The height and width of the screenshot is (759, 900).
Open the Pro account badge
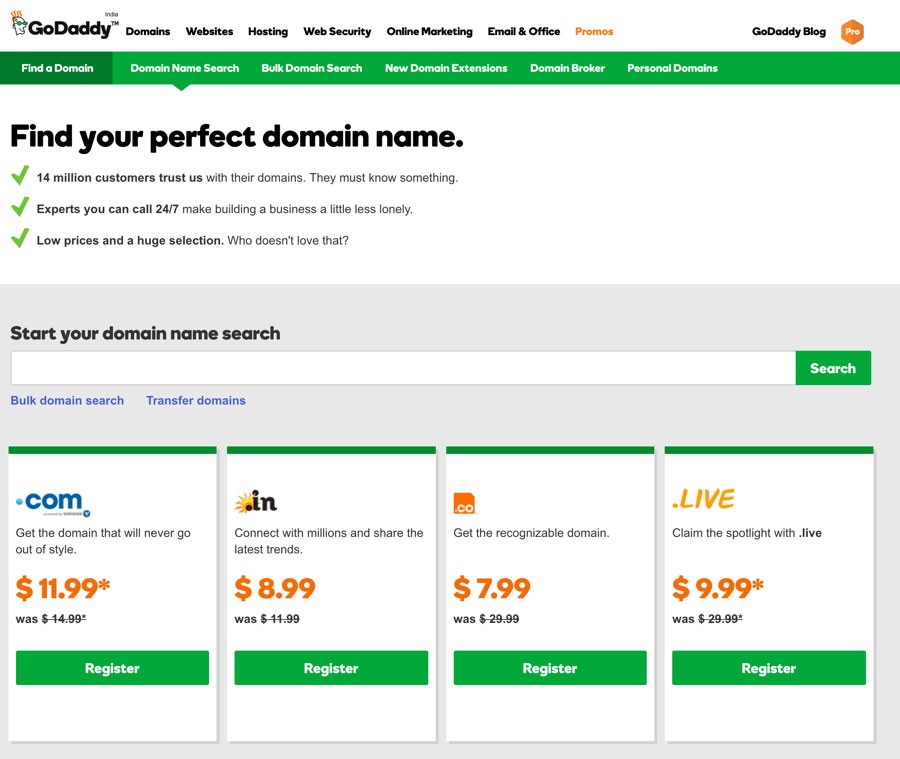click(x=853, y=32)
